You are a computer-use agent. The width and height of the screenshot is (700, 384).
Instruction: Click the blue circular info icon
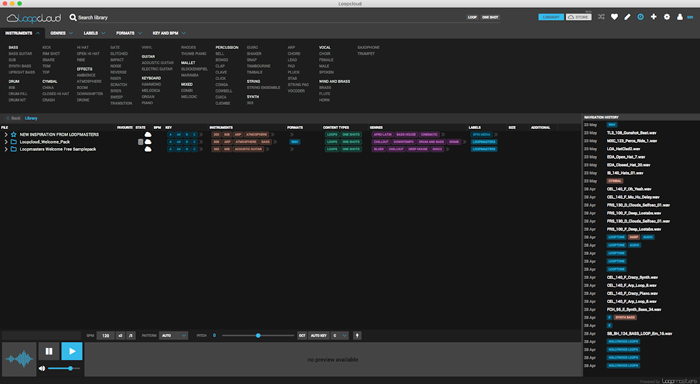pos(640,17)
